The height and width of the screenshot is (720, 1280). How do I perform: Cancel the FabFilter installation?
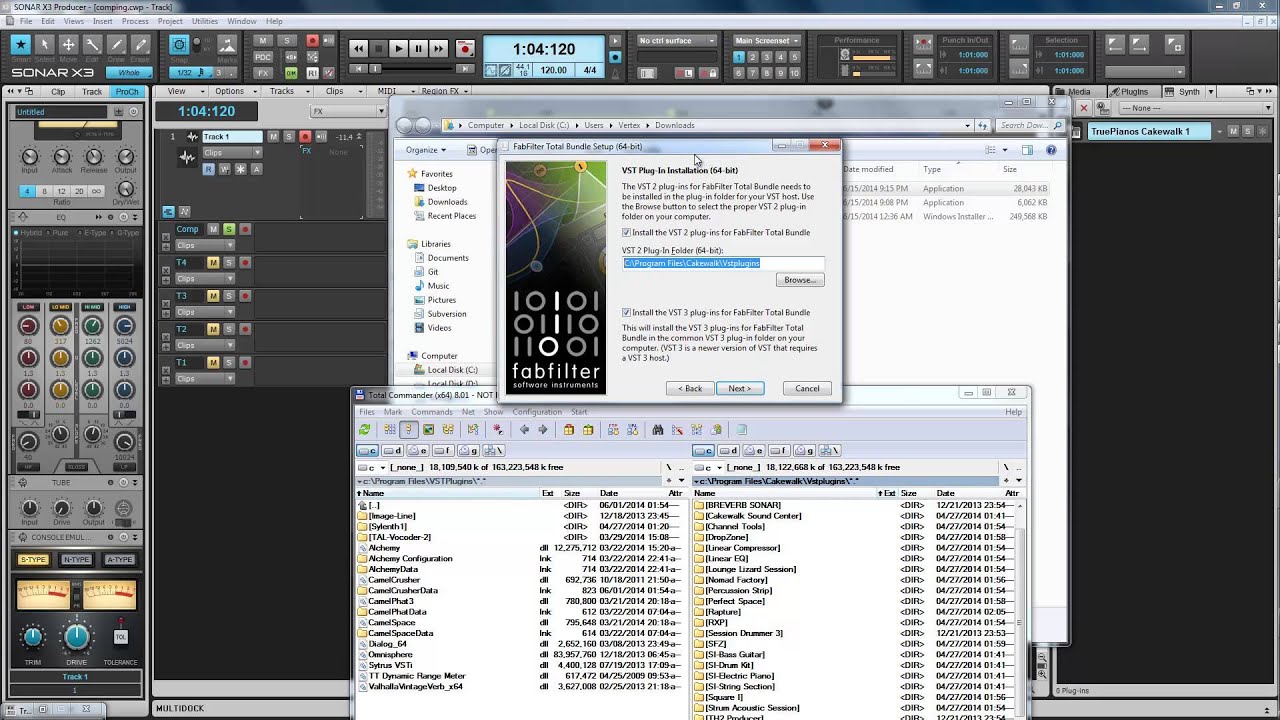807,388
